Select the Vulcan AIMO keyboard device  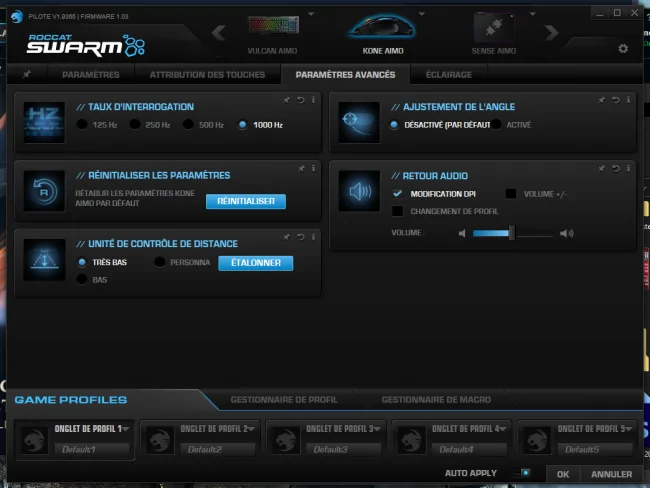[x=273, y=35]
